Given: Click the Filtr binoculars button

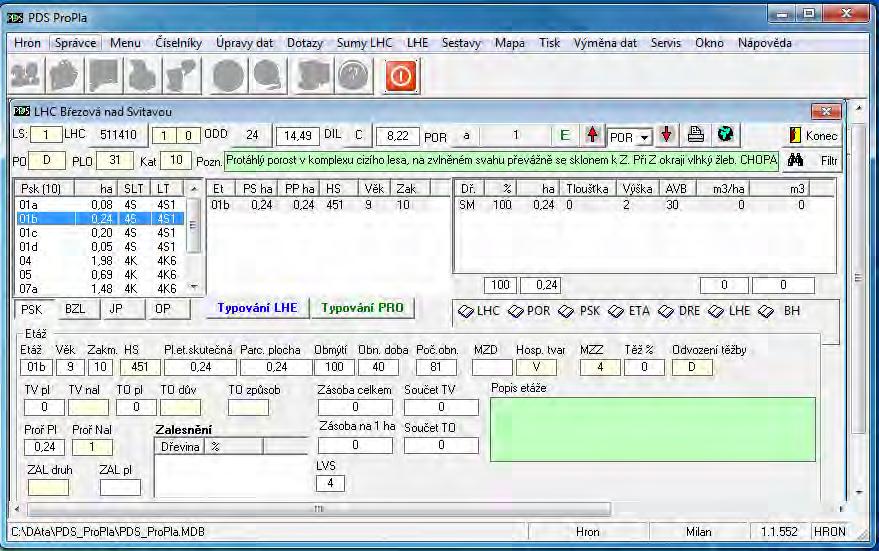Looking at the screenshot, I should click(x=812, y=161).
